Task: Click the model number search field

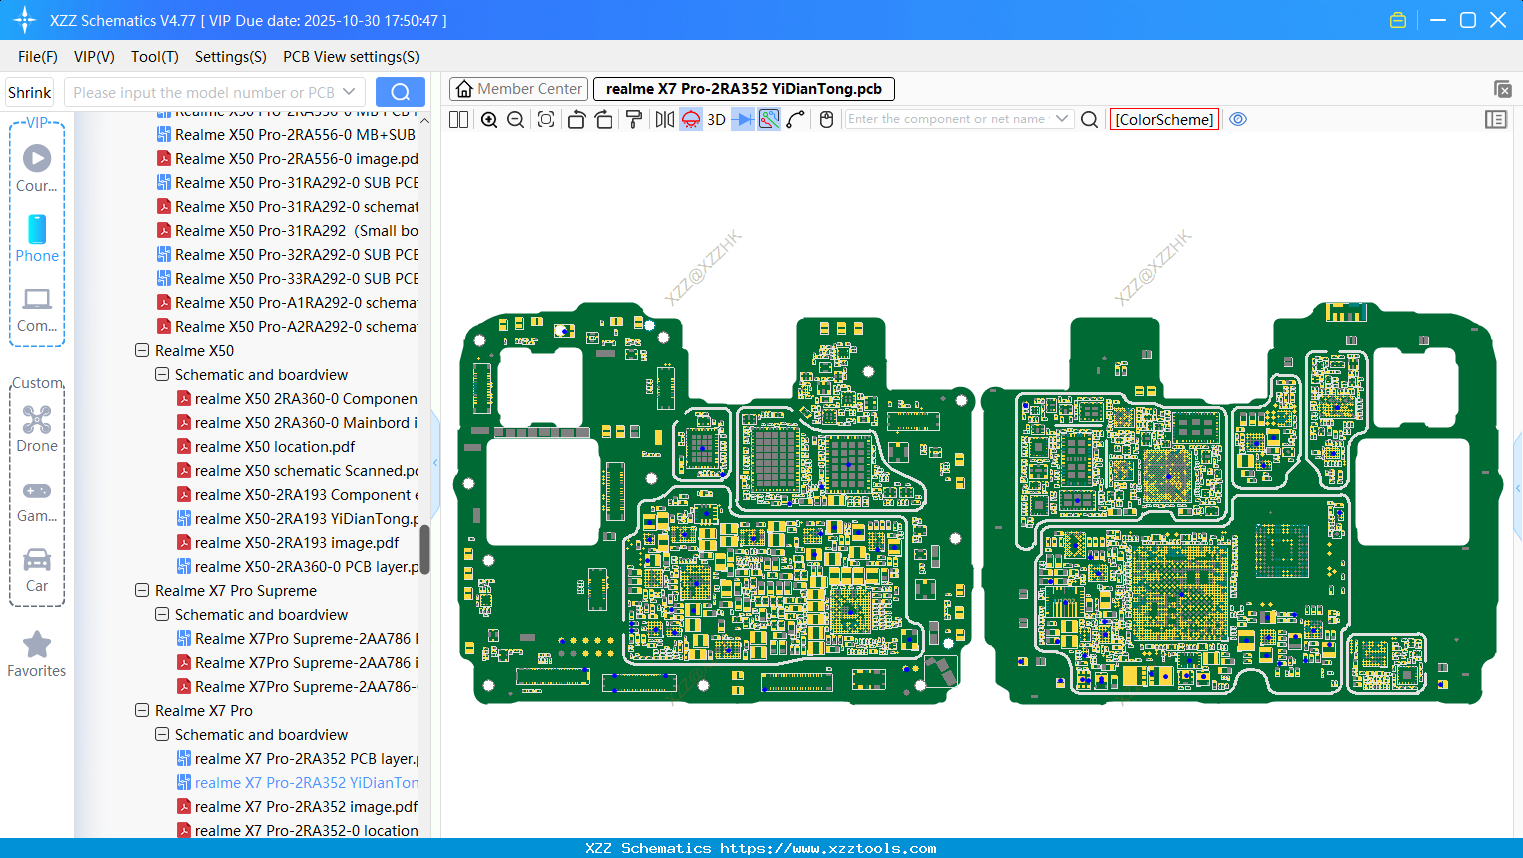Action: [204, 92]
